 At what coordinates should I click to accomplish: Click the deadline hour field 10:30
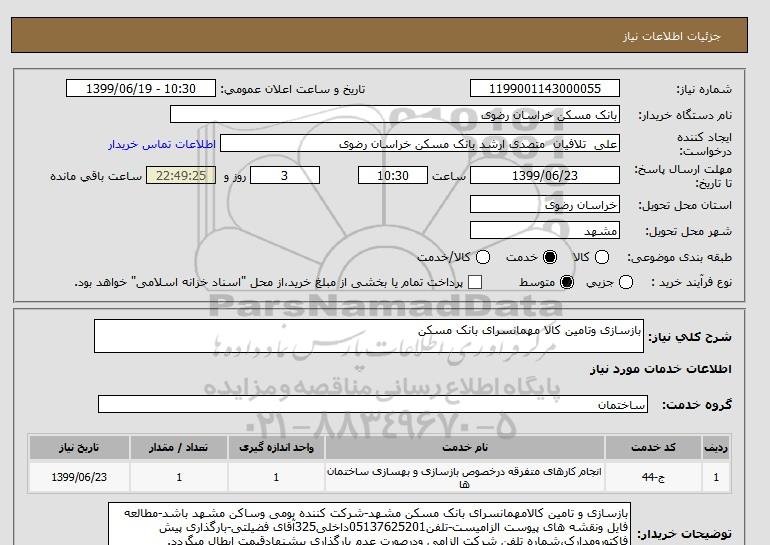point(393,175)
